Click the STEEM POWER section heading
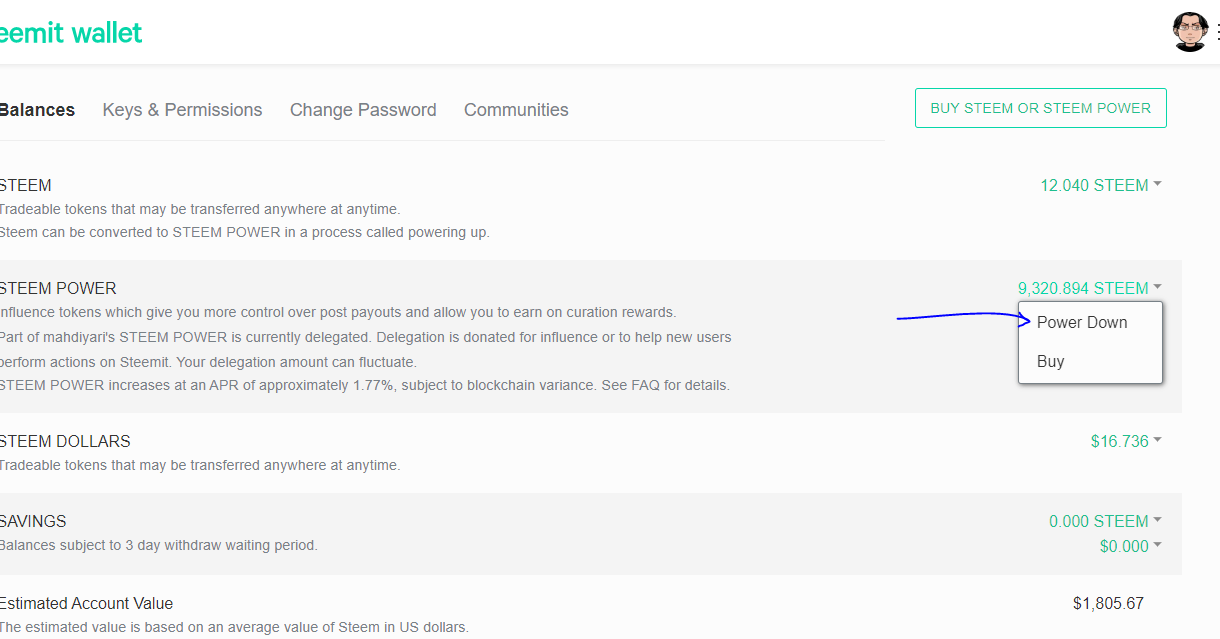 58,288
